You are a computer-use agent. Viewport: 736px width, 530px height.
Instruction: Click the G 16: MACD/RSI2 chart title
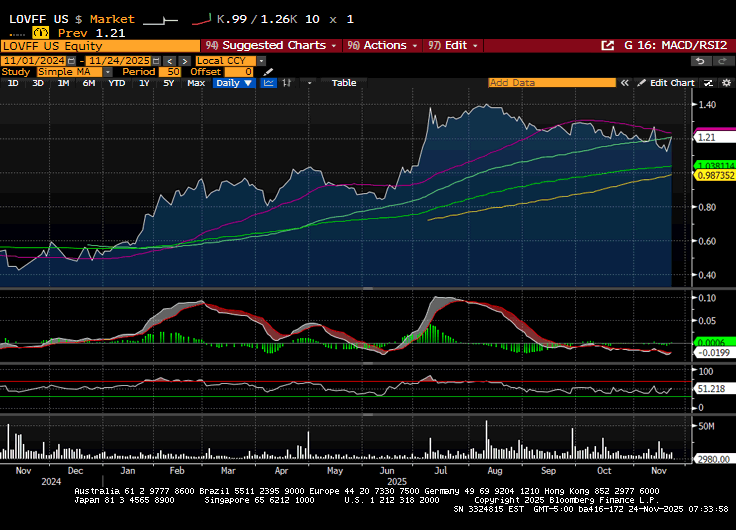coord(675,46)
